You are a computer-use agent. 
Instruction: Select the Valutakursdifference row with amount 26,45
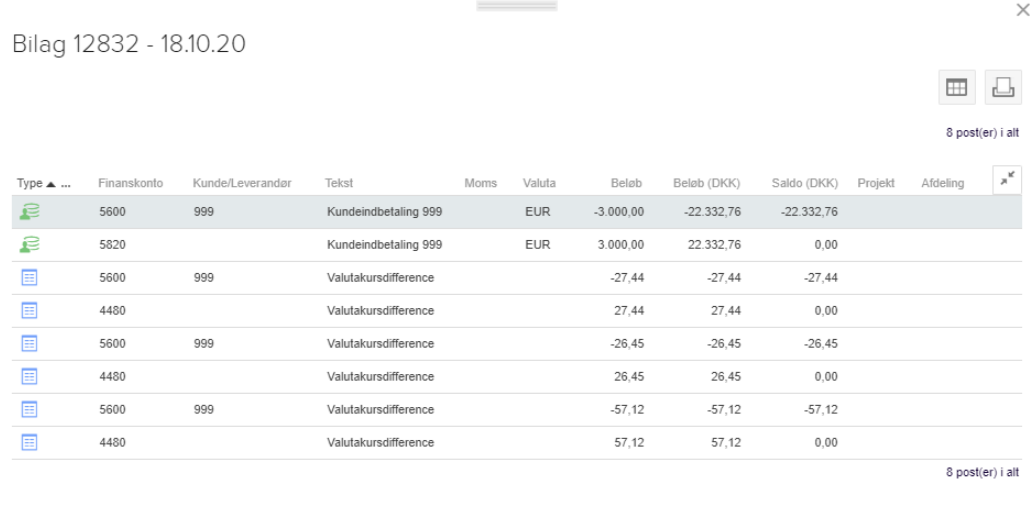pyautogui.click(x=516, y=376)
